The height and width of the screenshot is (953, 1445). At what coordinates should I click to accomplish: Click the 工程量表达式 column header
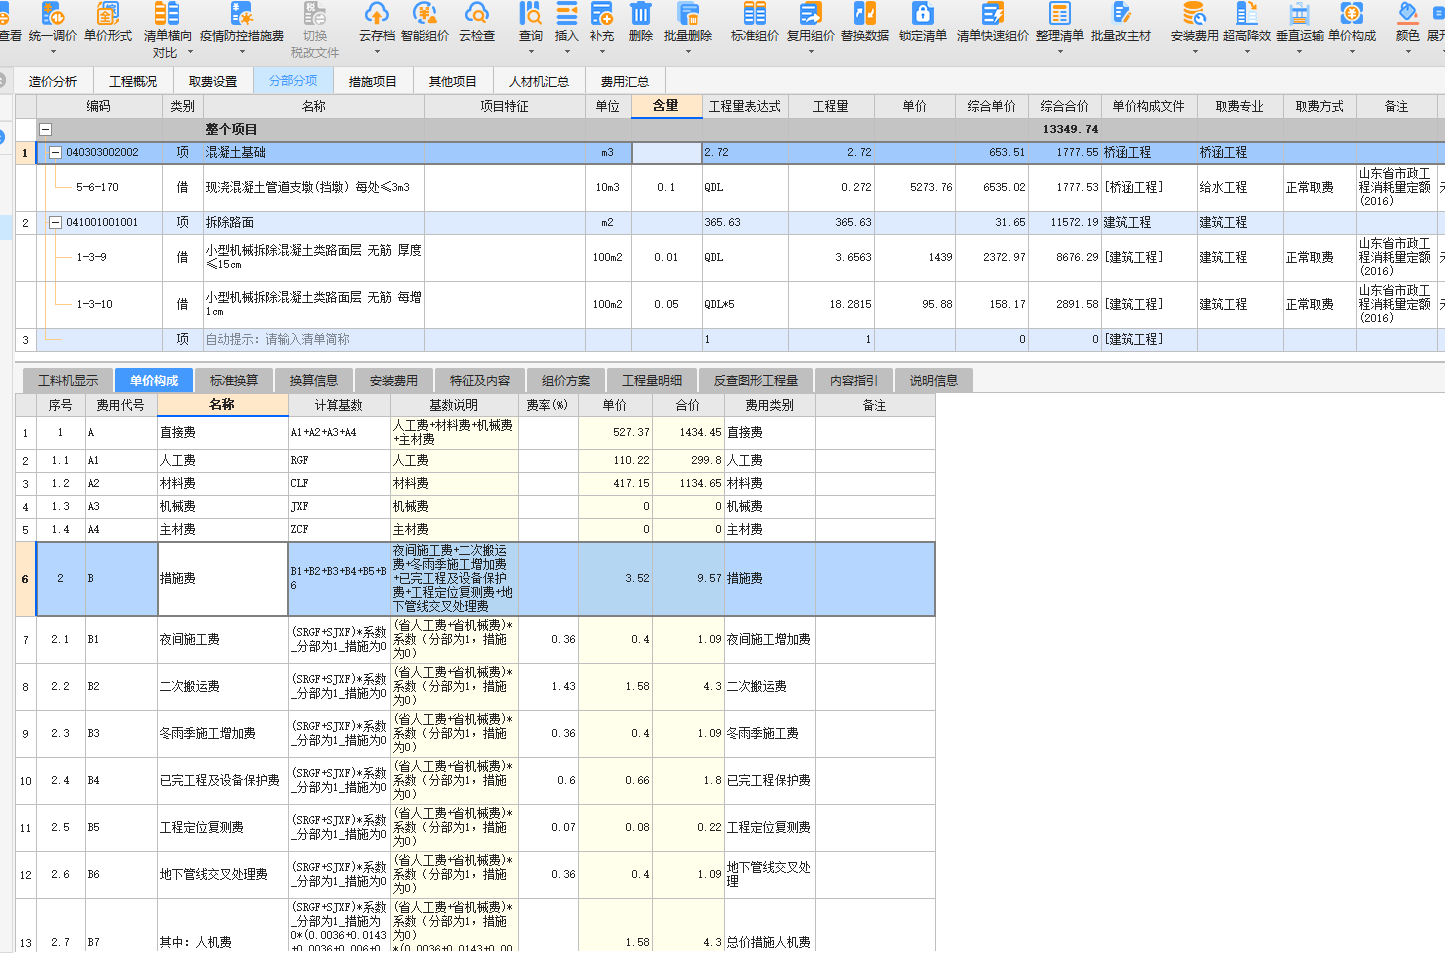[x=745, y=106]
